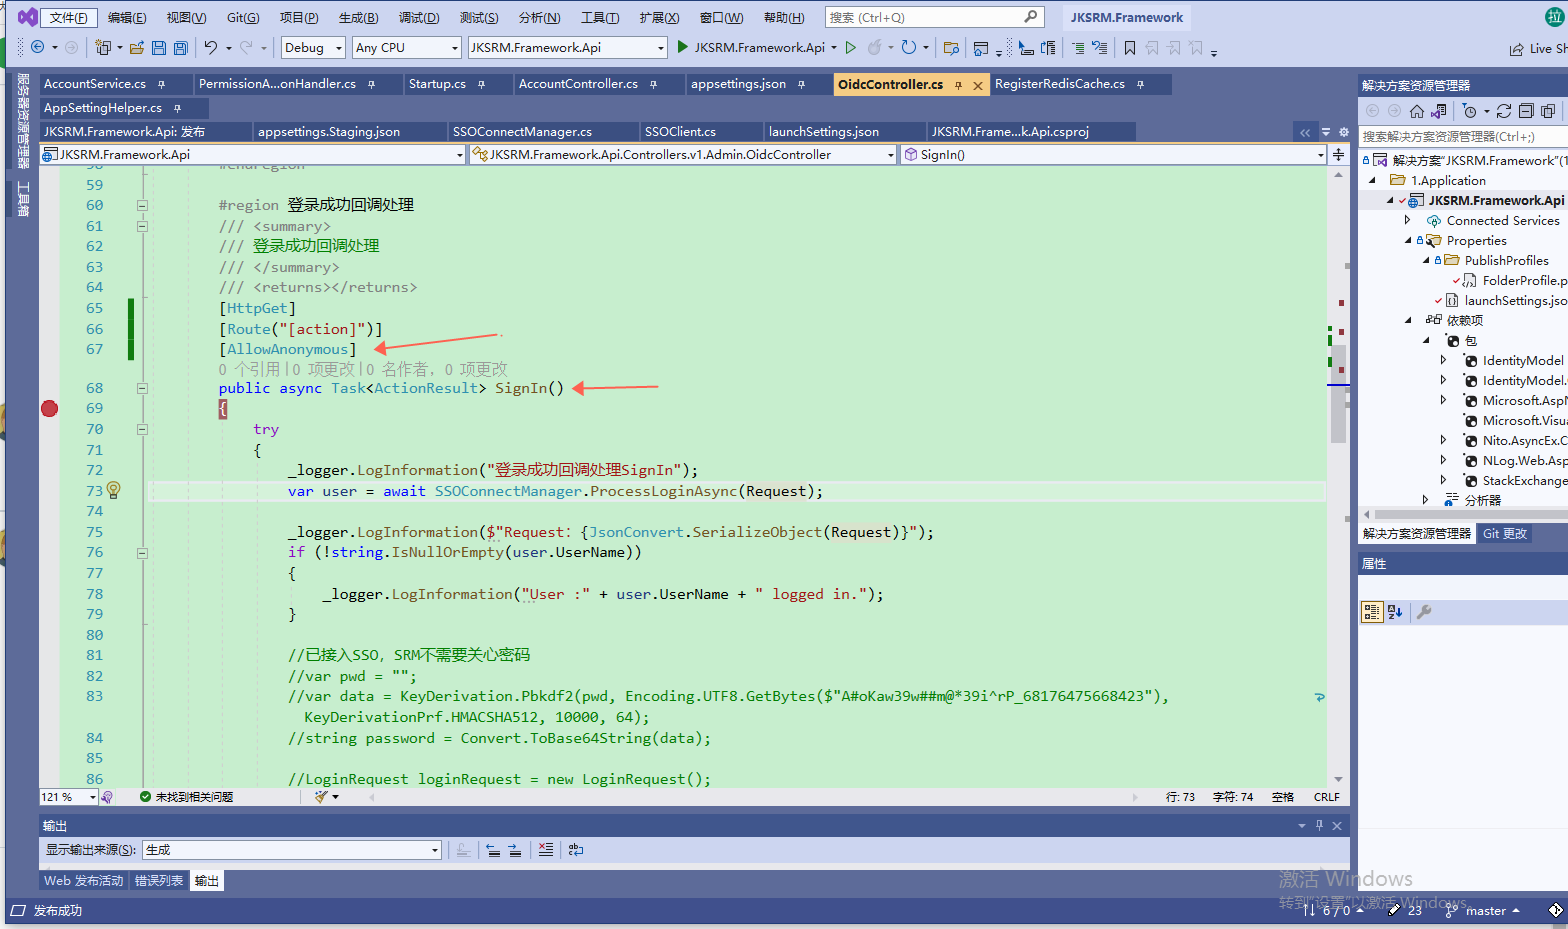Click the Save All toolbar icon
This screenshot has height=929, width=1568.
(x=180, y=47)
